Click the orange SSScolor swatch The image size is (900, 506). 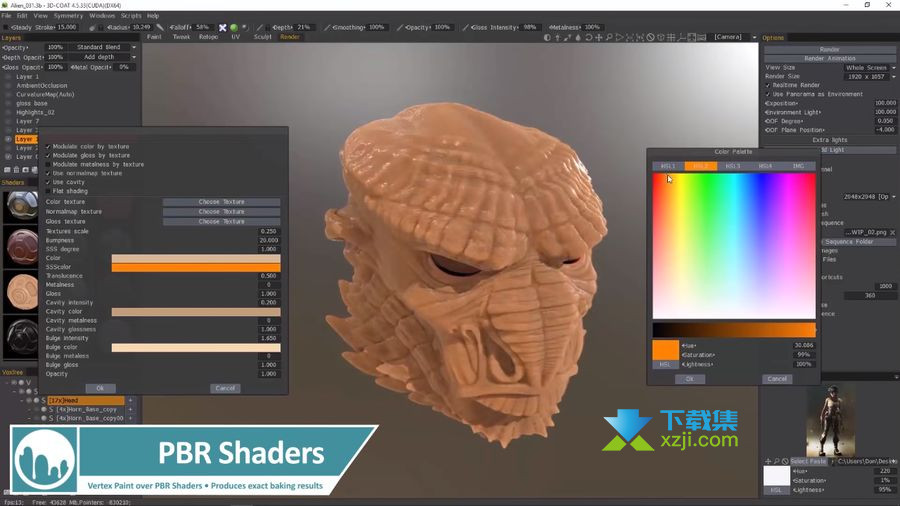[196, 267]
